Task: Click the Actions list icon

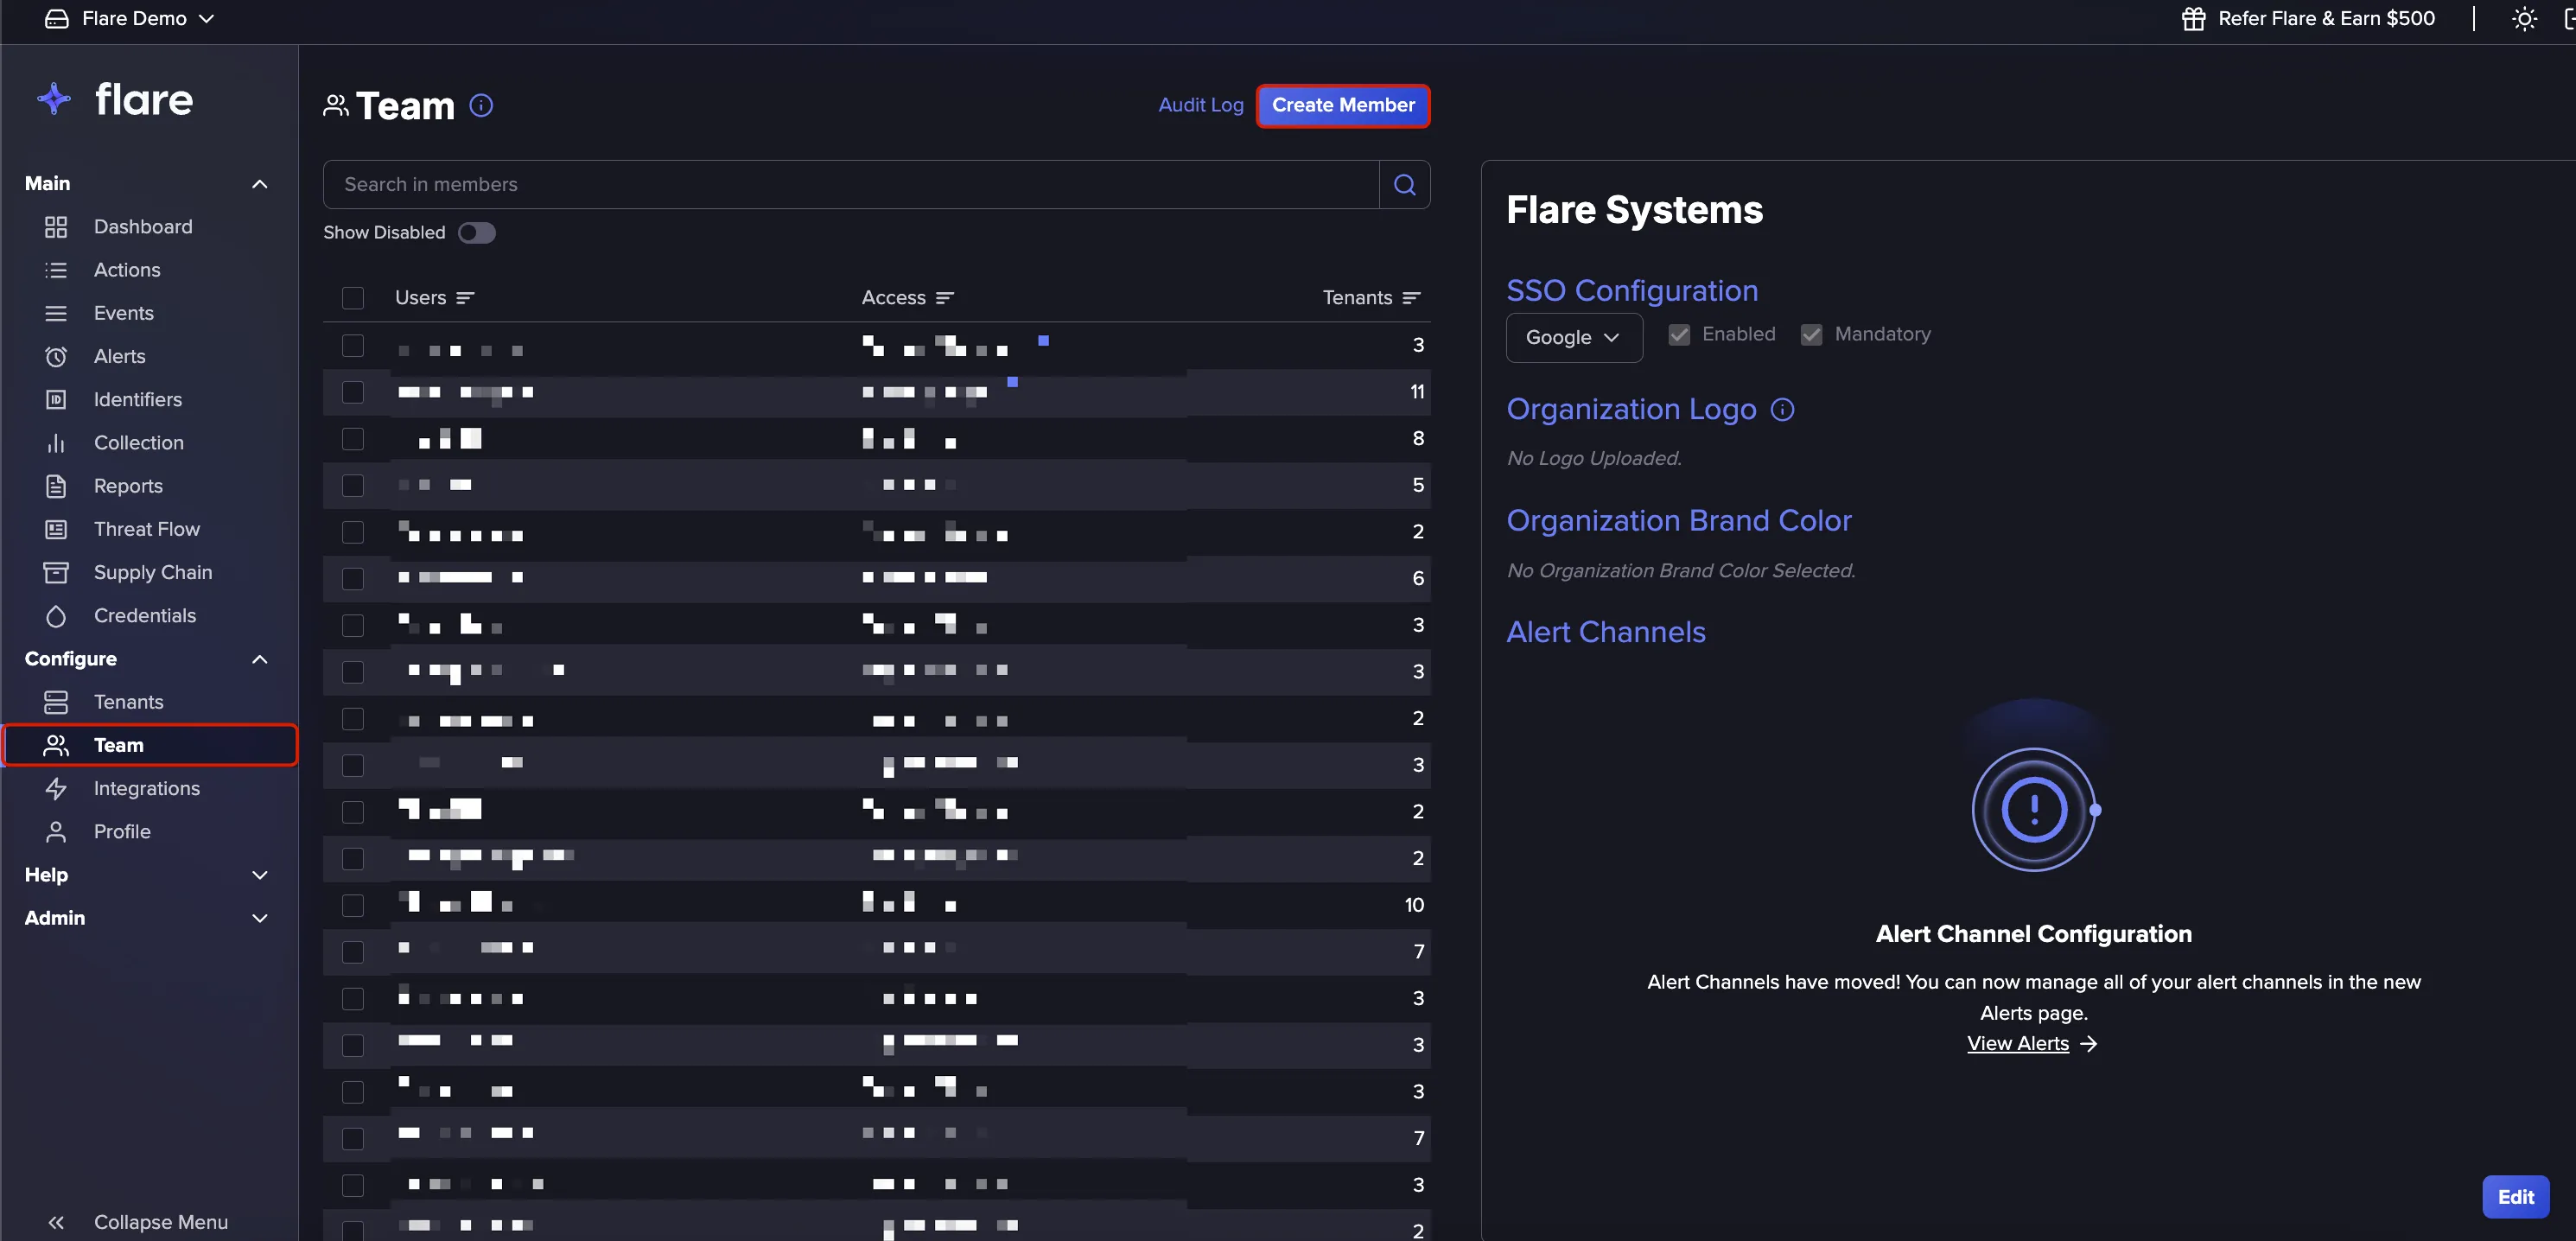Action: point(56,270)
